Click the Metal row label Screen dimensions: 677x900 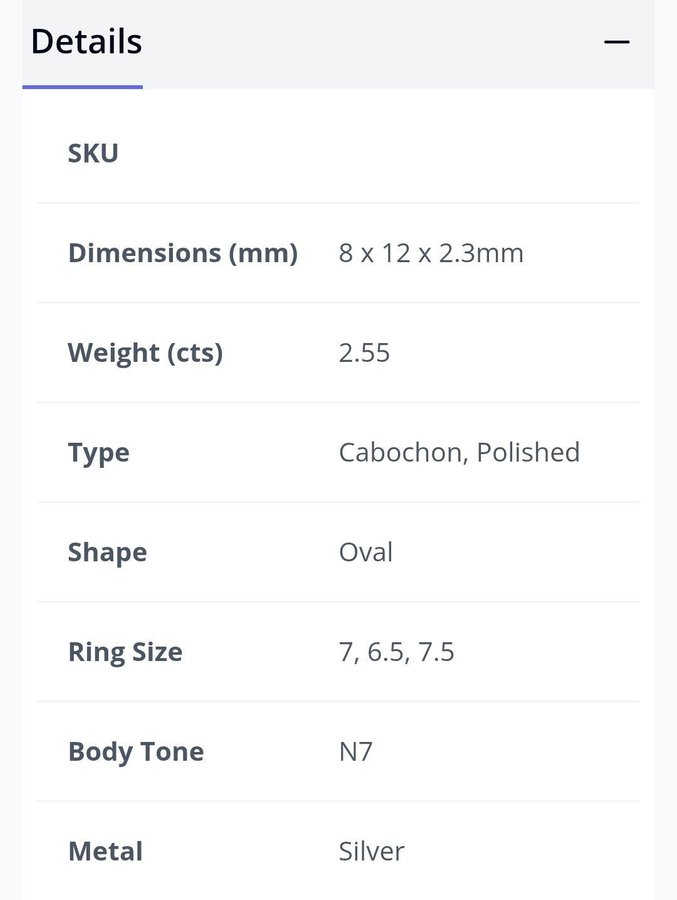click(x=105, y=852)
